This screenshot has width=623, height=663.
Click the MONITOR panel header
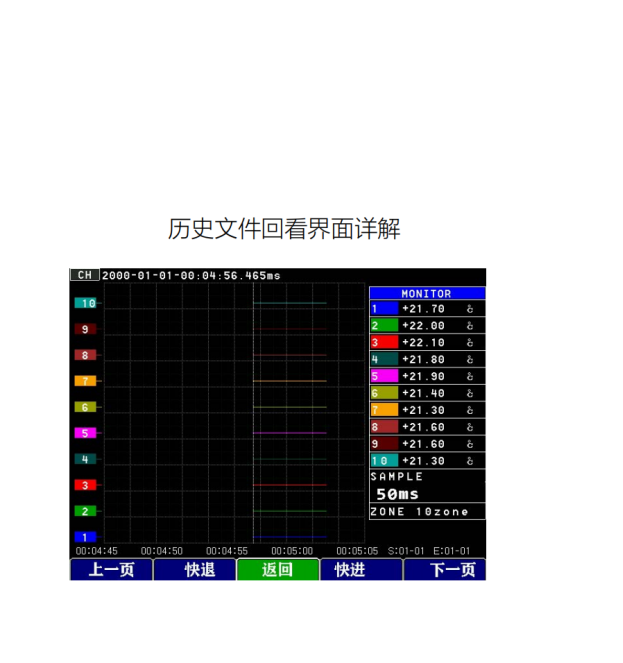pos(427,294)
